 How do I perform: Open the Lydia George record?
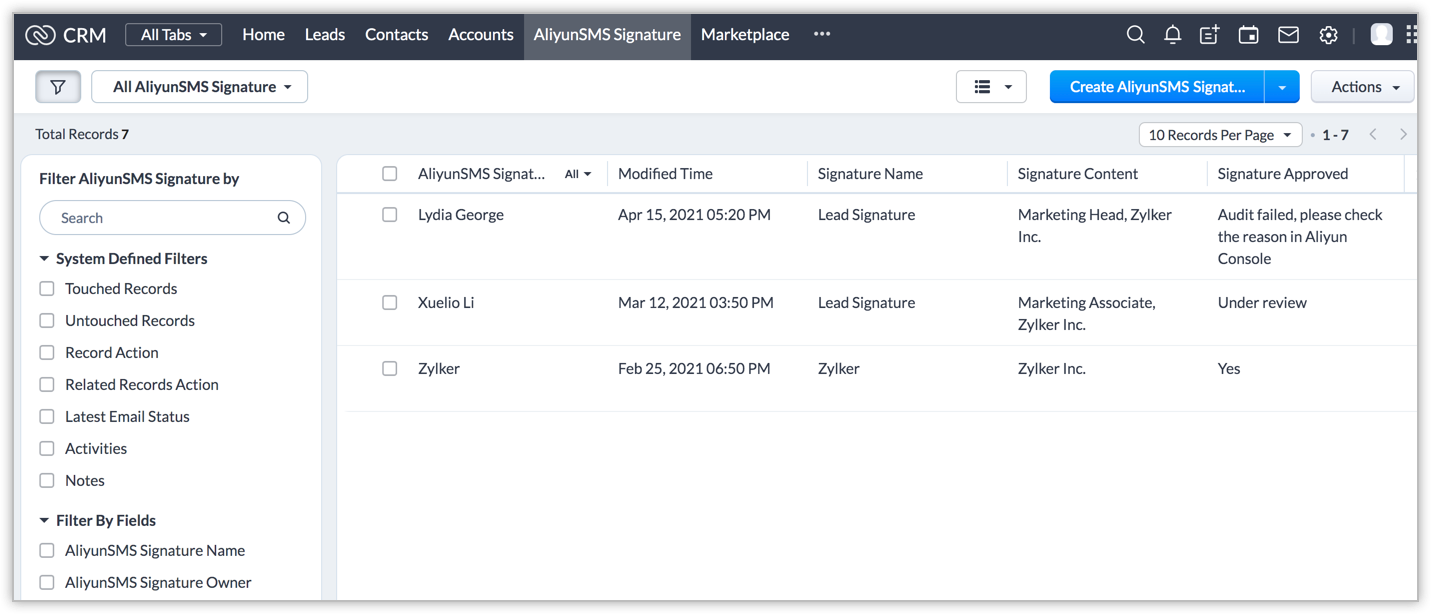(461, 215)
